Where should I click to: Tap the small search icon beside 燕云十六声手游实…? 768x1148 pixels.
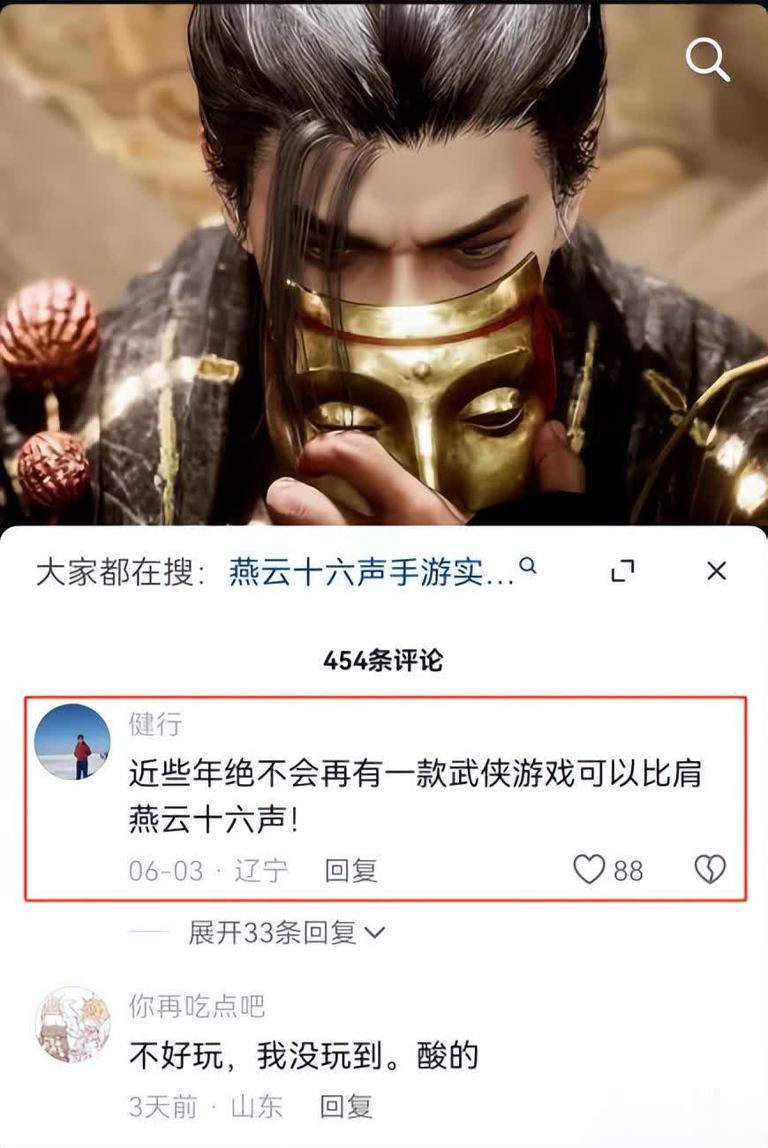pos(528,565)
